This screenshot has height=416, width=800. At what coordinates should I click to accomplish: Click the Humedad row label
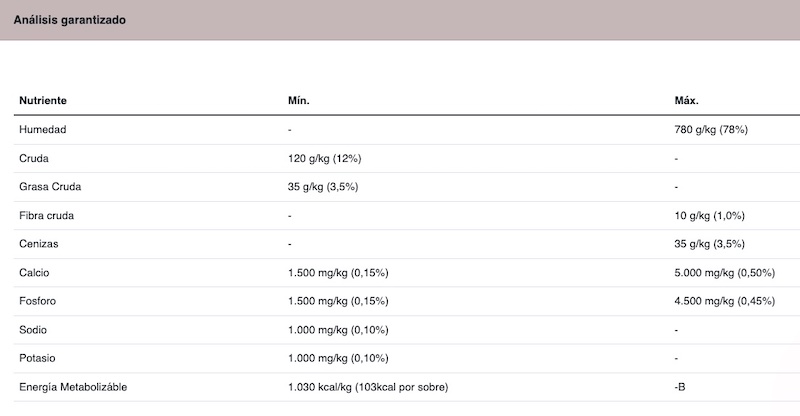[x=43, y=130]
